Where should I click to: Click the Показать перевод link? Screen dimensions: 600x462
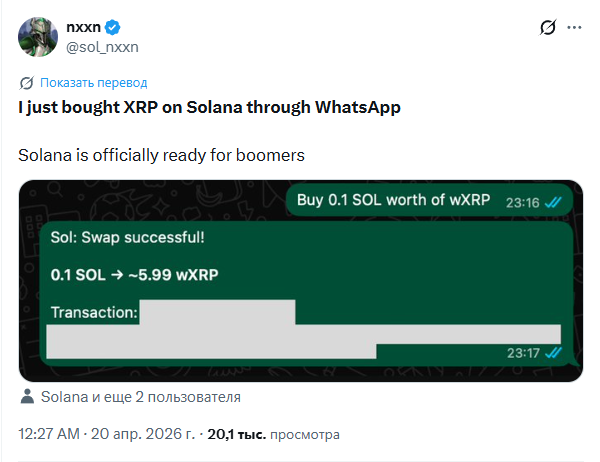click(x=94, y=82)
